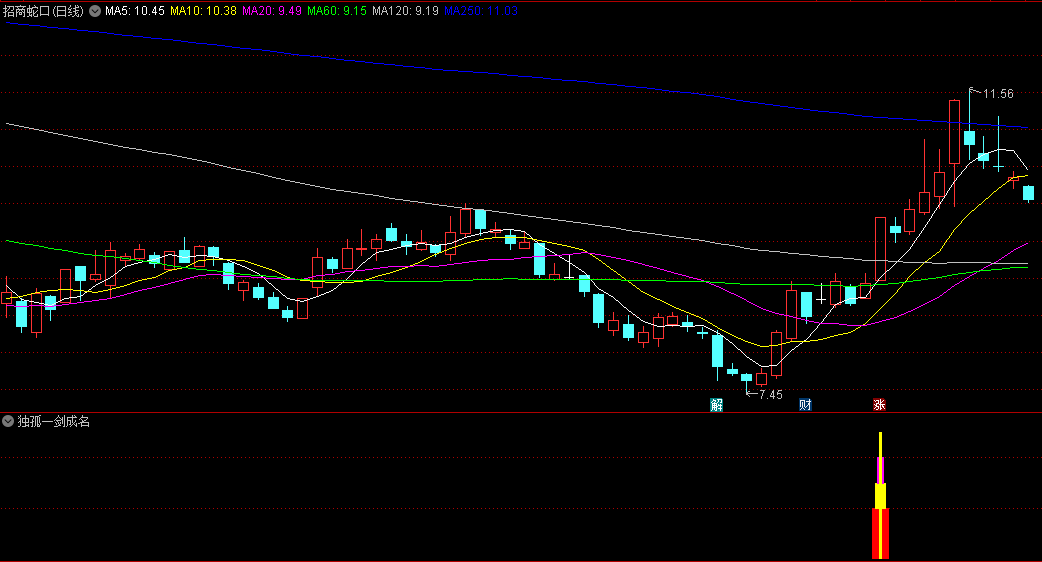Click the 财 marker icon

click(805, 405)
